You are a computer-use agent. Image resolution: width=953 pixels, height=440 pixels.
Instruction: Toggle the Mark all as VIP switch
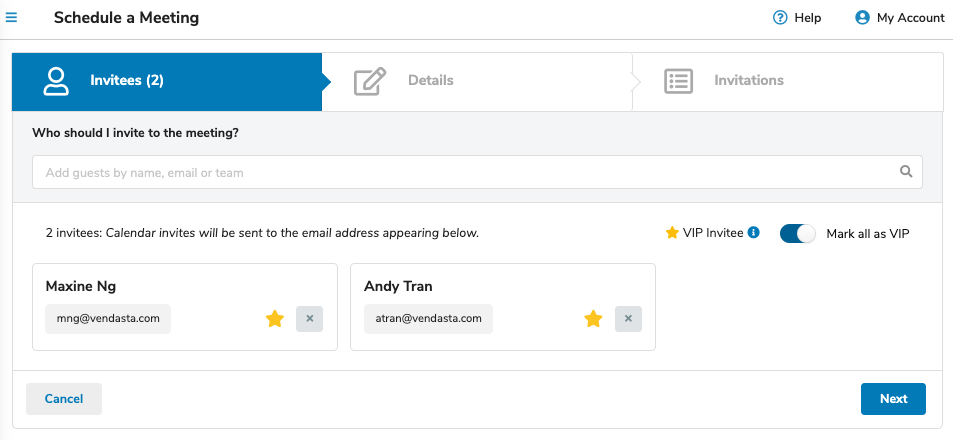(797, 233)
